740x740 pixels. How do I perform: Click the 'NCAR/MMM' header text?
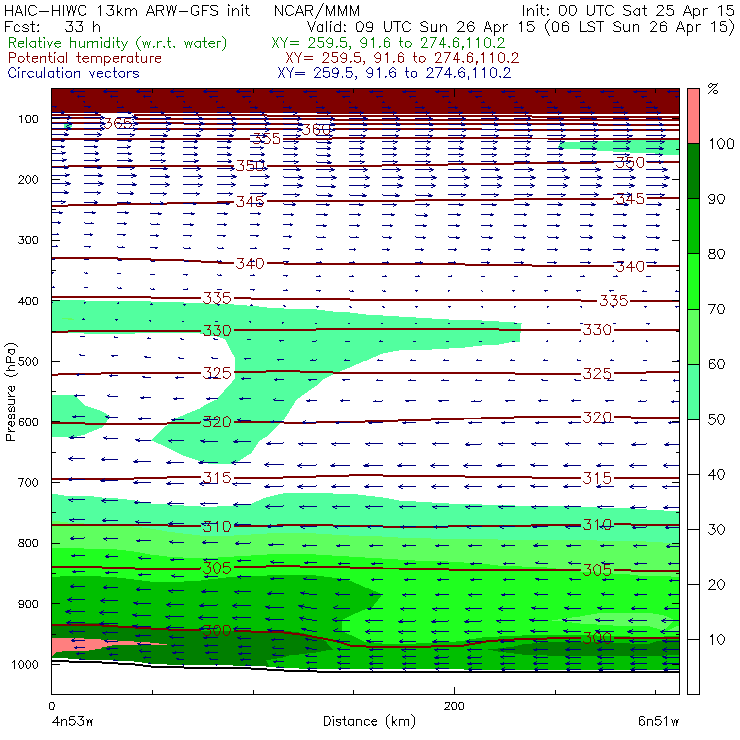pos(317,11)
